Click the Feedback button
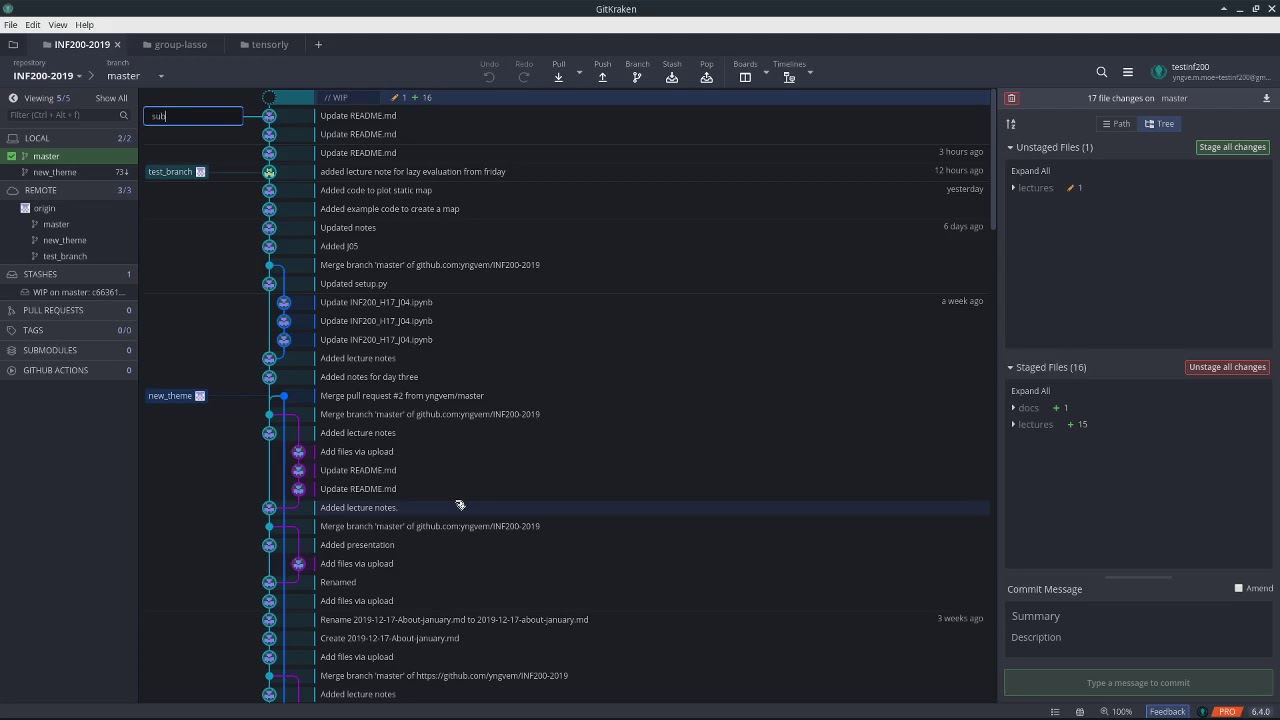Screen dimensions: 1280x720 coord(1167,712)
